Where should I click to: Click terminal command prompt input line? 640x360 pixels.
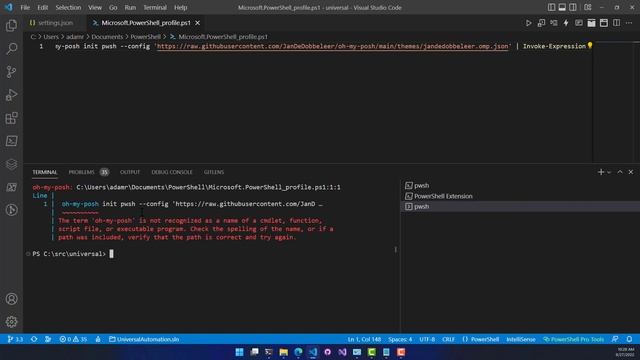click(x=212, y=254)
